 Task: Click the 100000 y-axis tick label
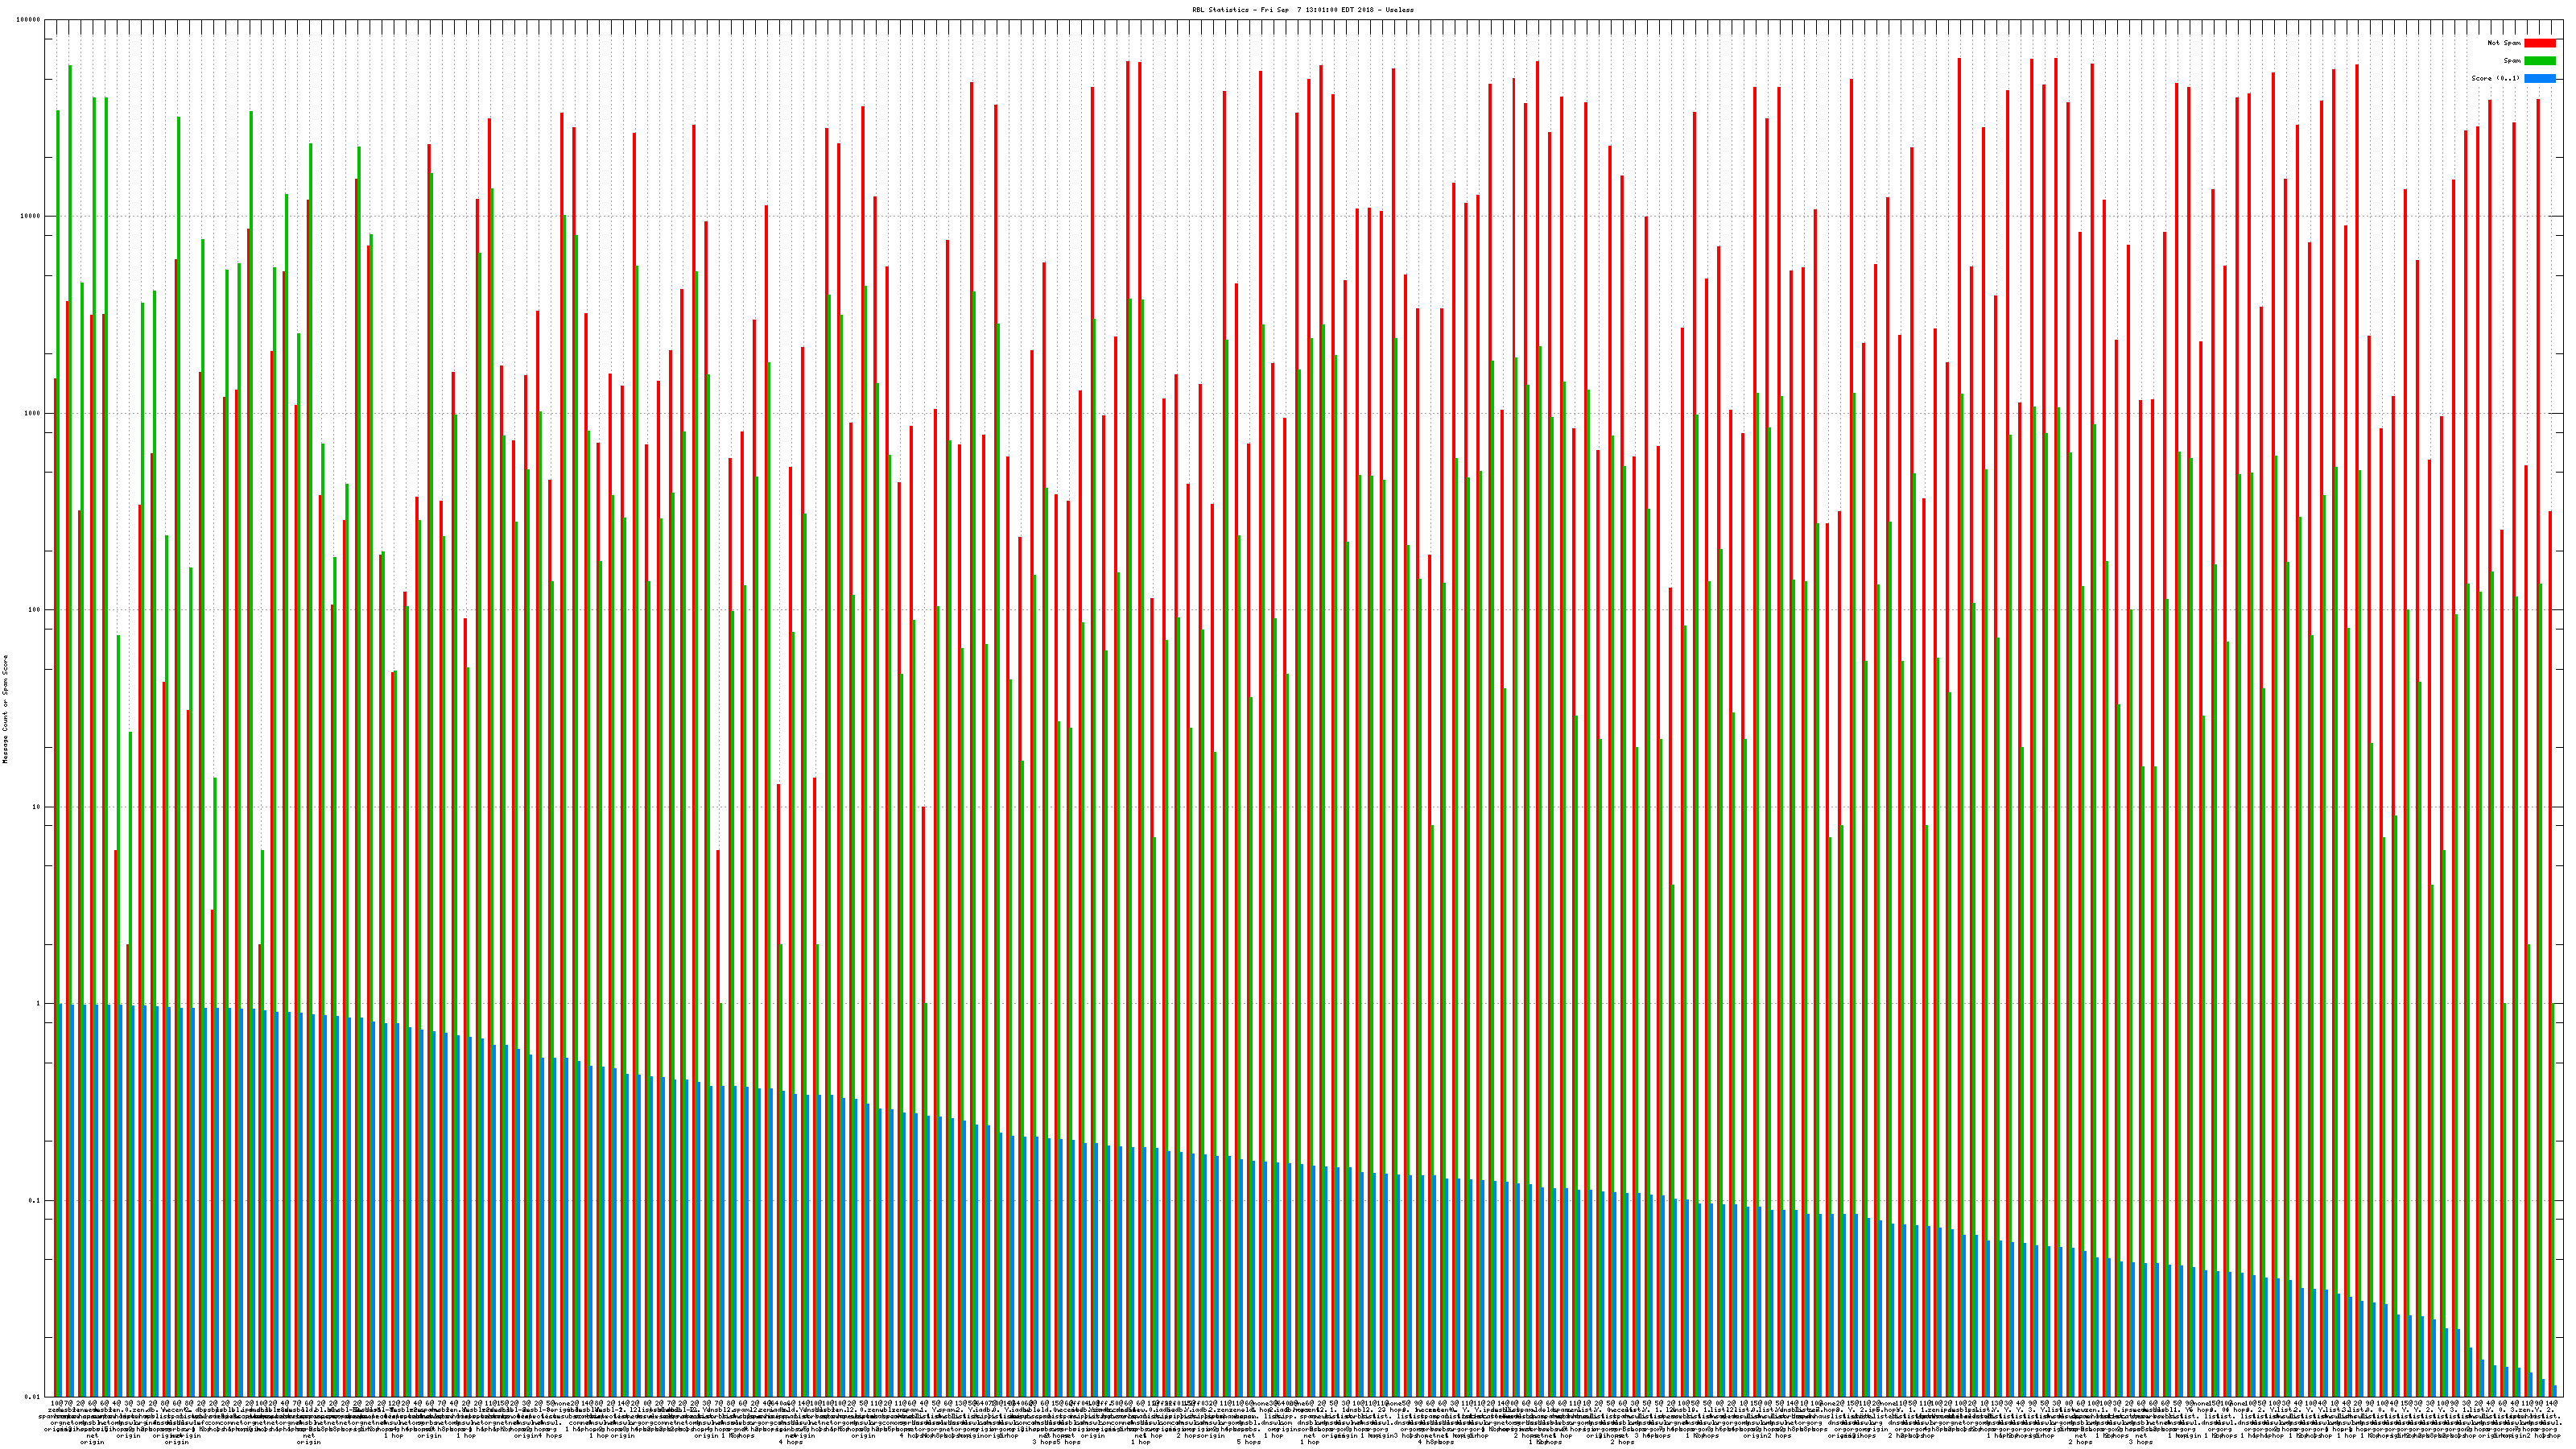(30, 20)
